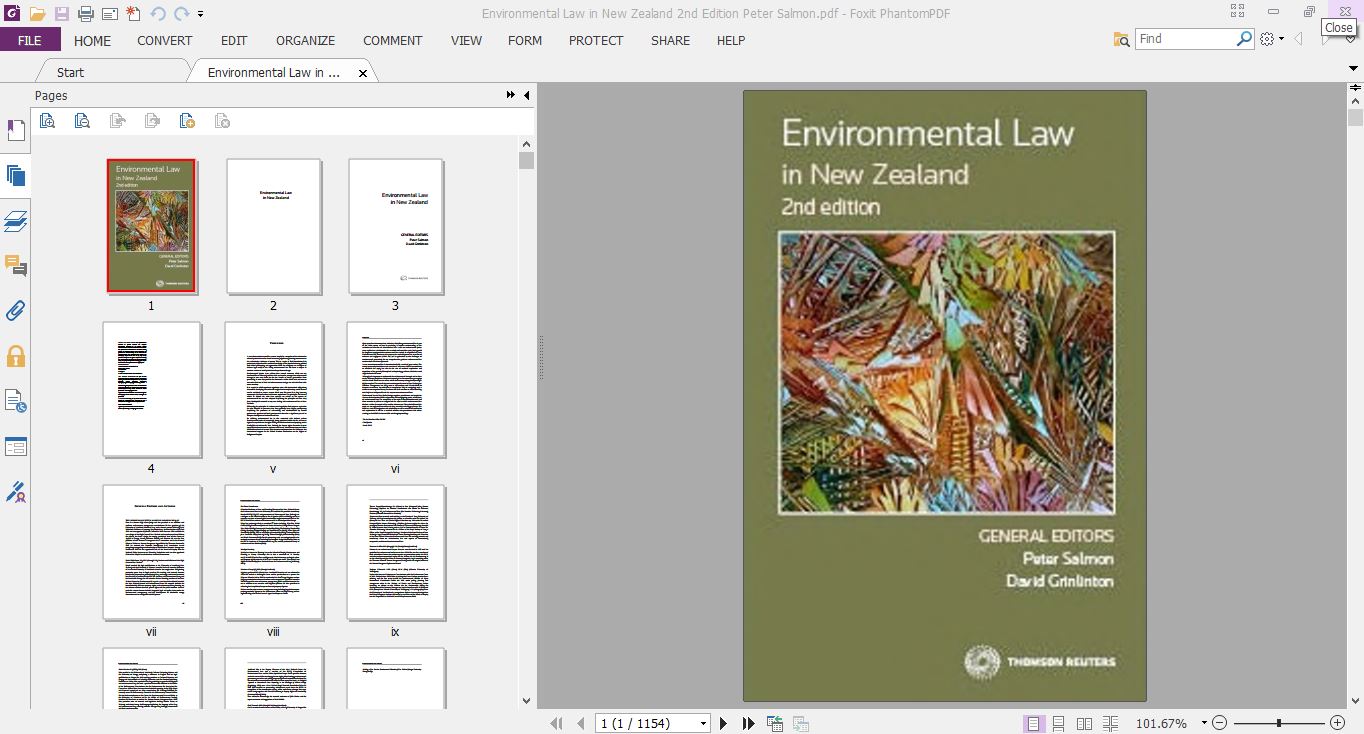The image size is (1364, 734).
Task: Email the document via the envelope icon
Action: (109, 14)
